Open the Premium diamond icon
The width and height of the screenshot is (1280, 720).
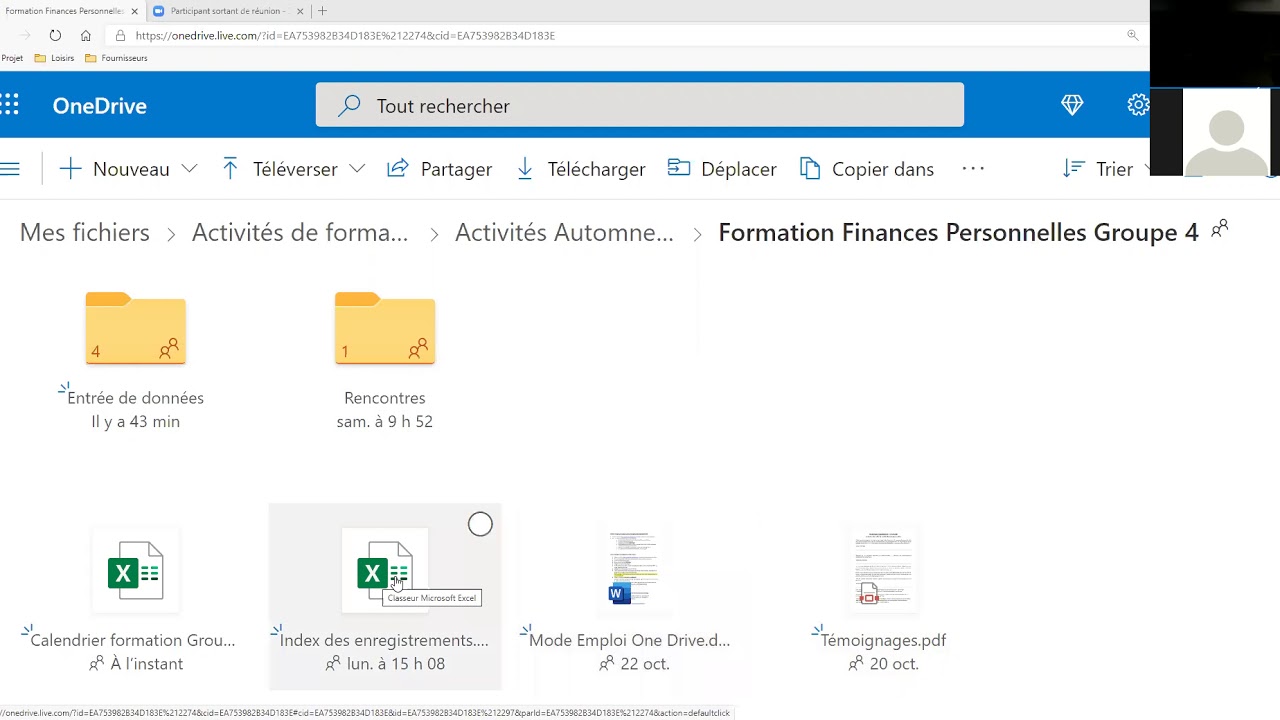click(1072, 105)
